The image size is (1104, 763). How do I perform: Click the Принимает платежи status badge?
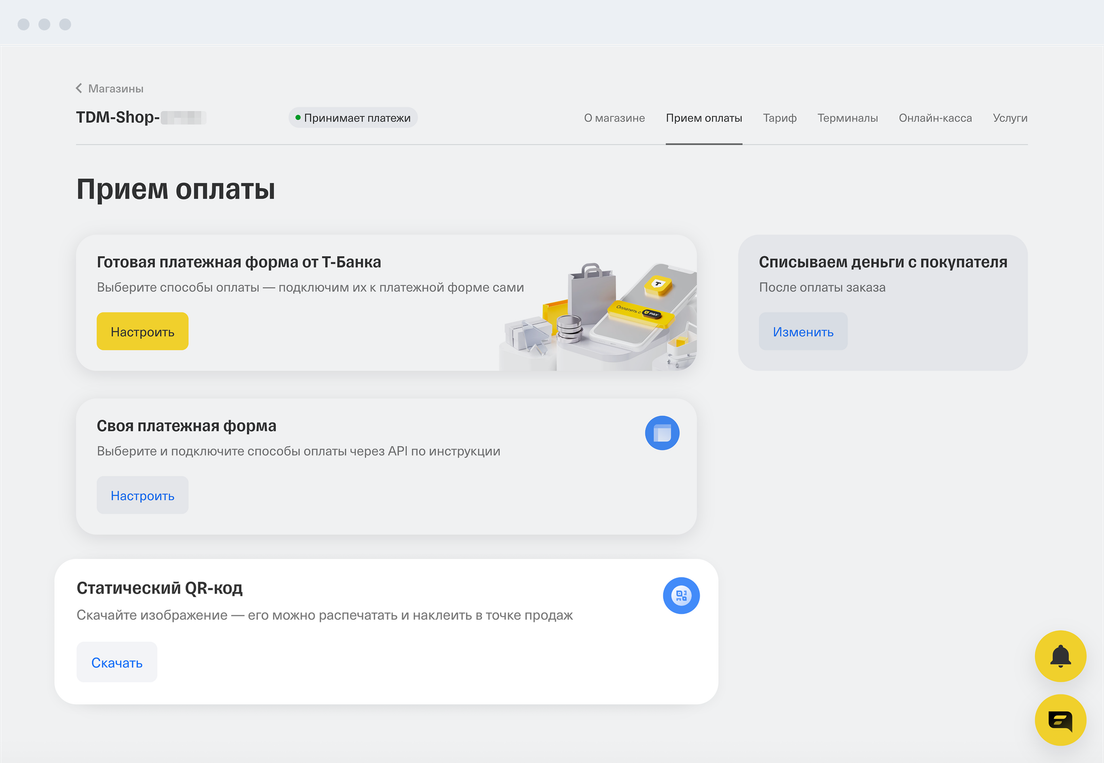(x=353, y=118)
